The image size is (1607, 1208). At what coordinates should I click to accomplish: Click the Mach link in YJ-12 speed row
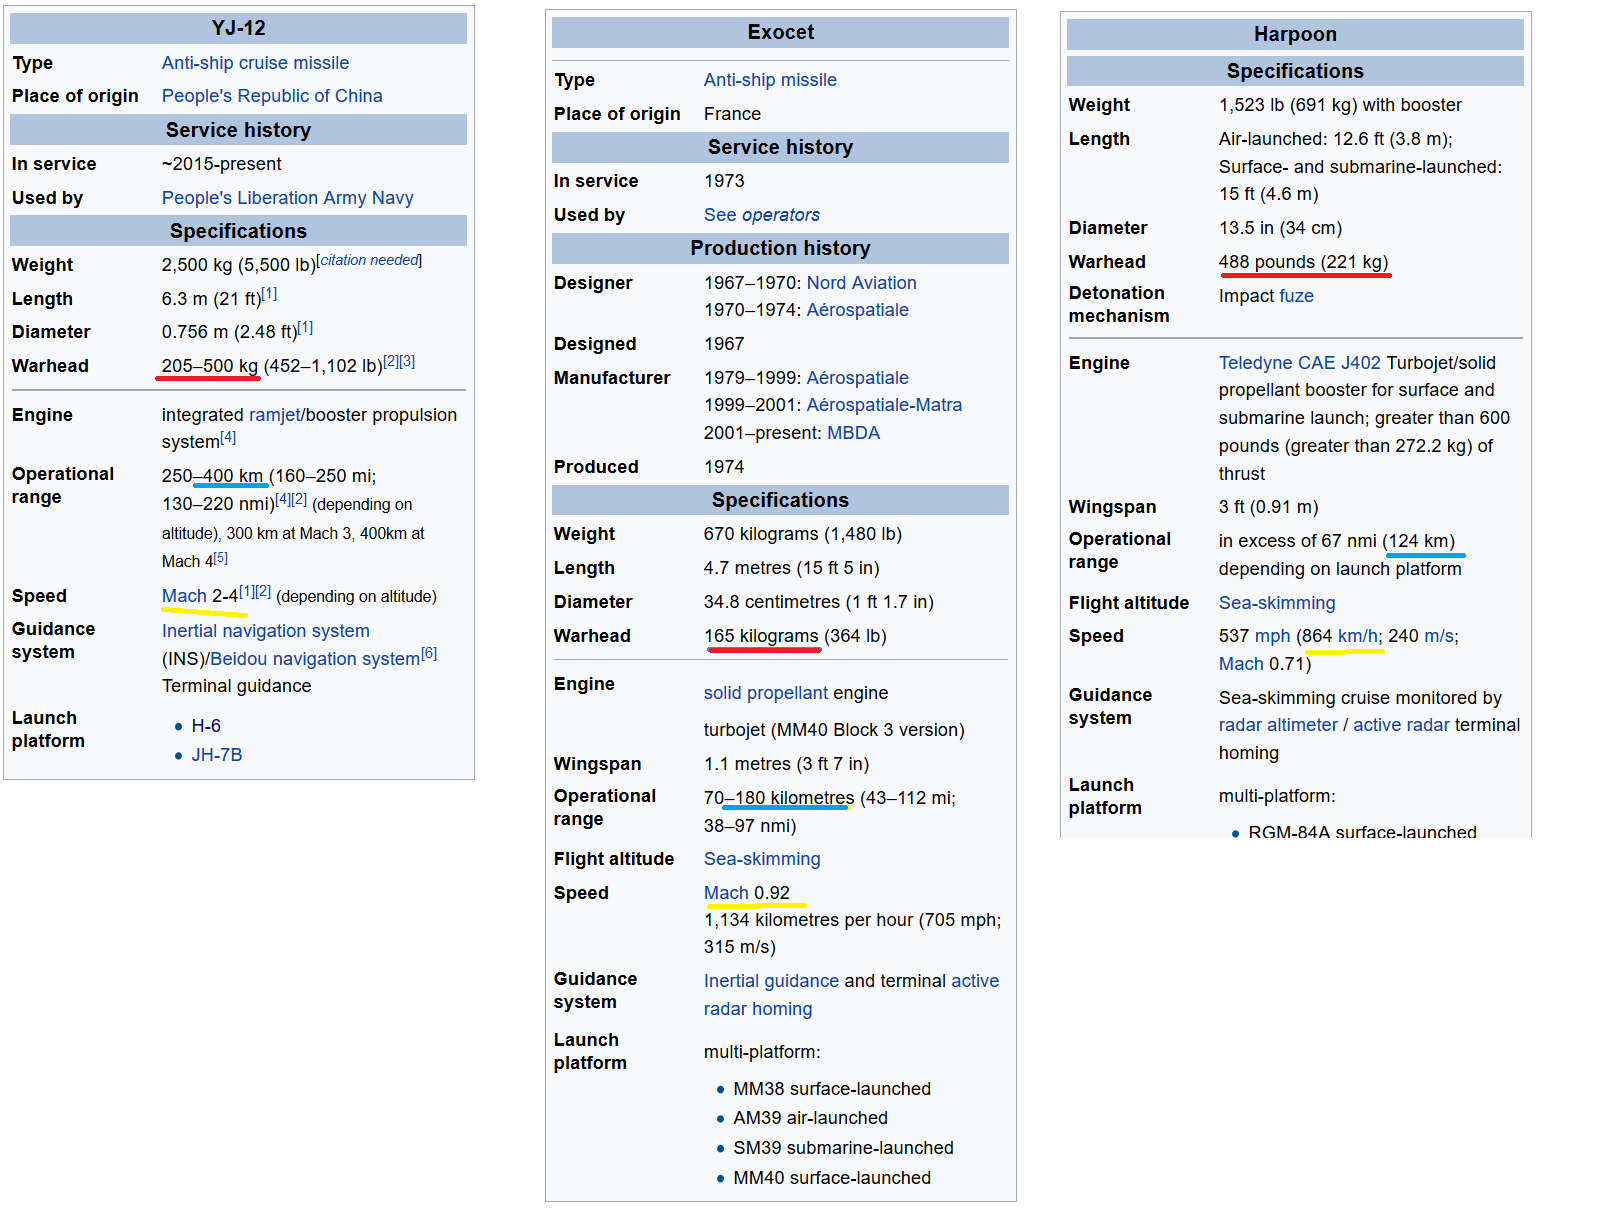[x=184, y=596]
